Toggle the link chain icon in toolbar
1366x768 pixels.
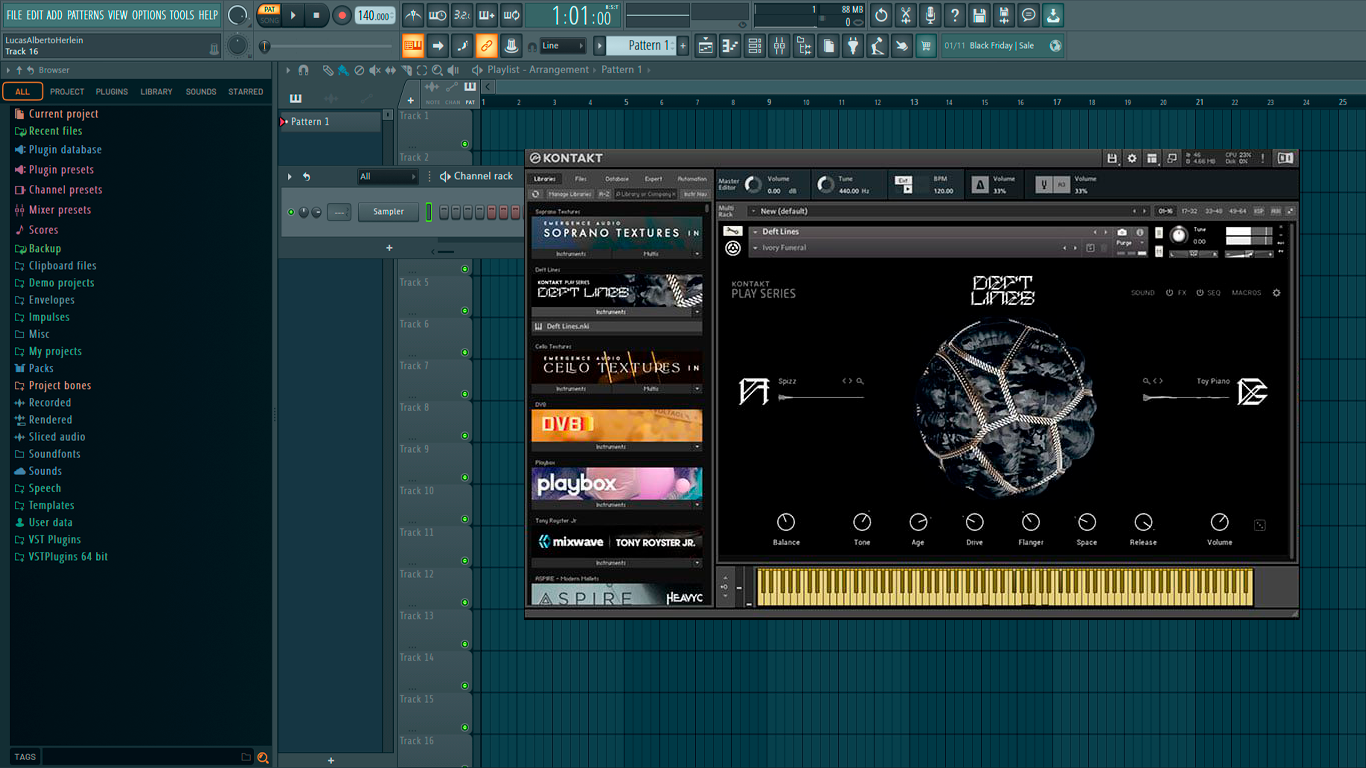click(486, 46)
